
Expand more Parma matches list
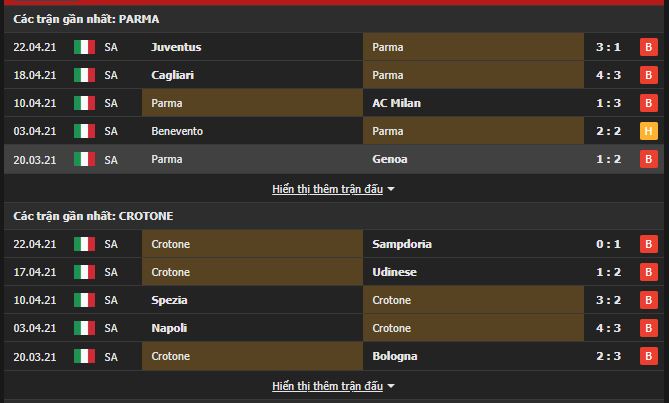pos(333,188)
